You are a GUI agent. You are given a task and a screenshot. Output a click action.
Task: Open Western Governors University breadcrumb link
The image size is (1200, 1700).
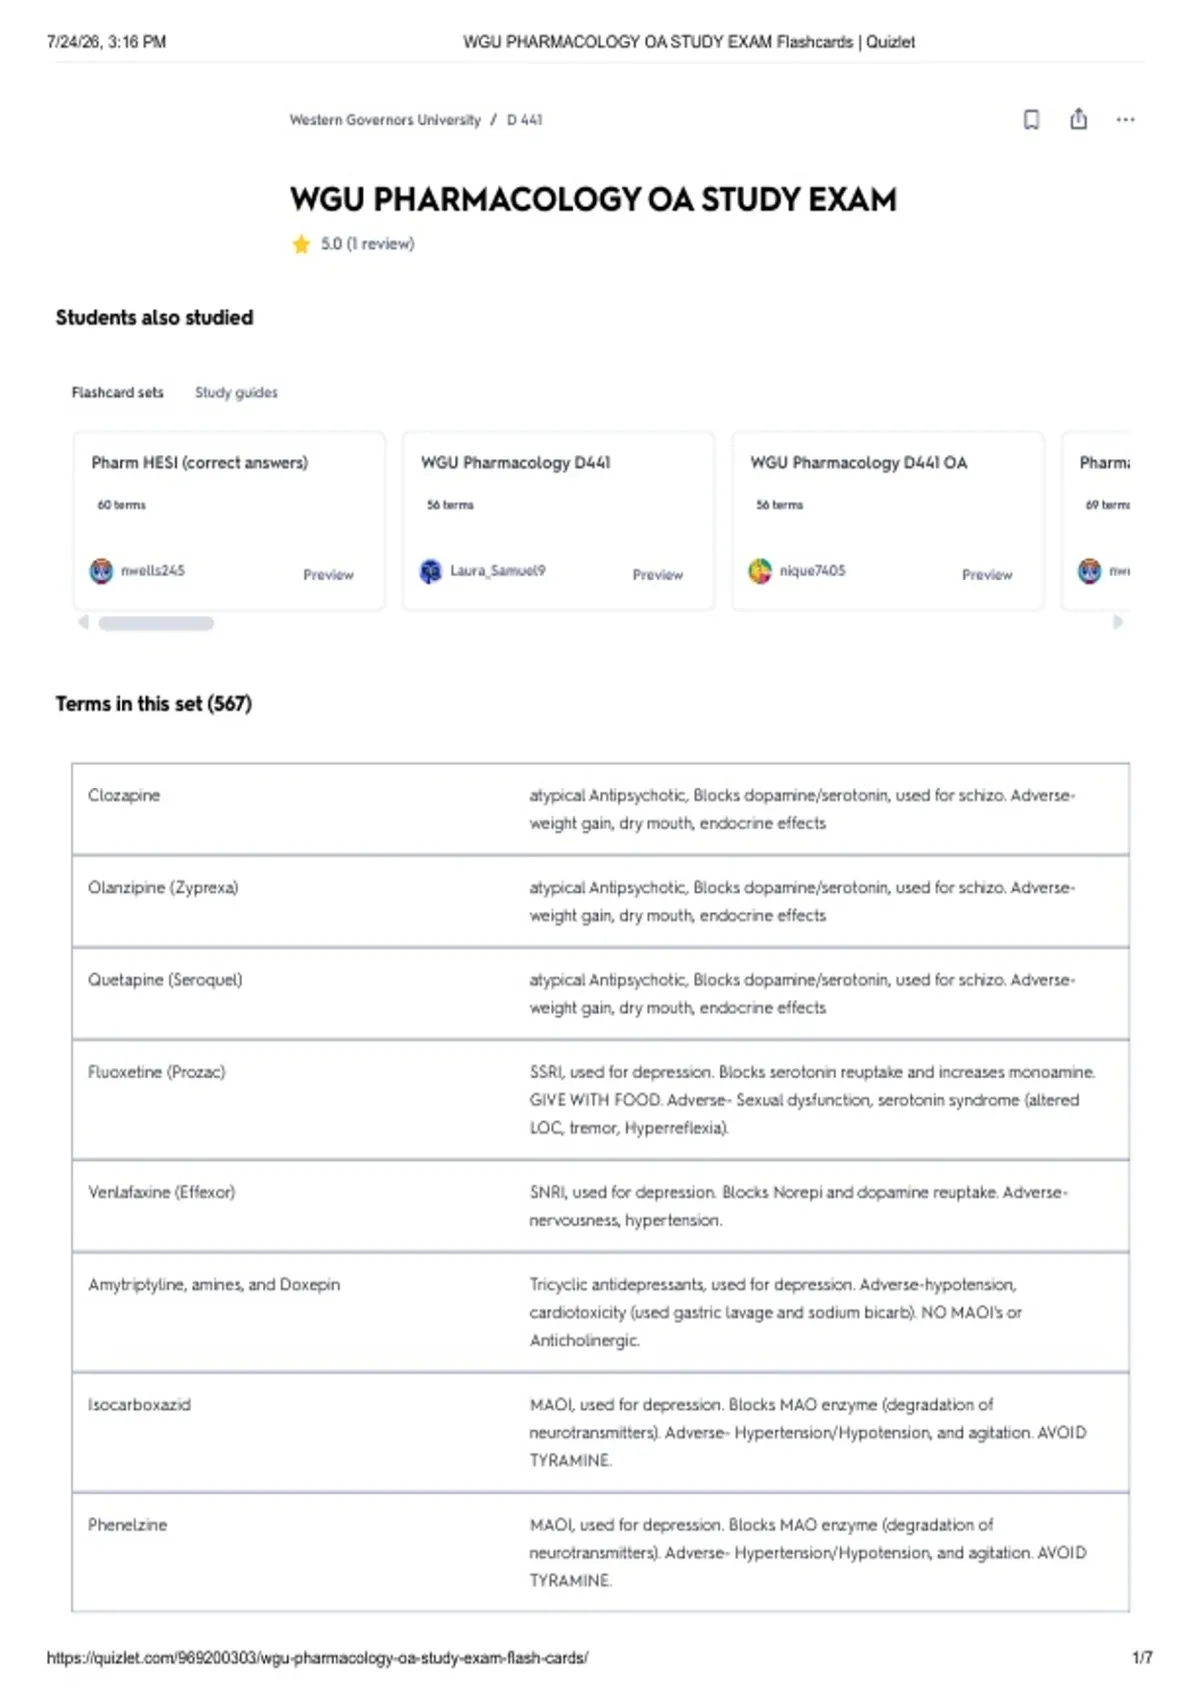(x=385, y=120)
